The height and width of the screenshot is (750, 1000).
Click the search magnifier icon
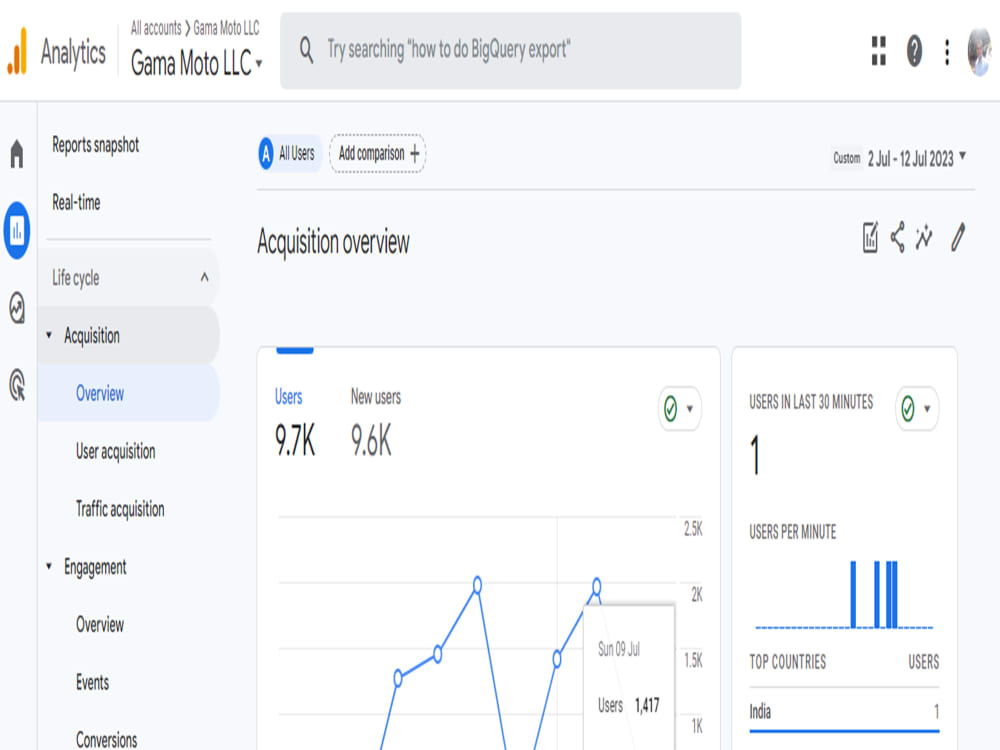point(307,50)
